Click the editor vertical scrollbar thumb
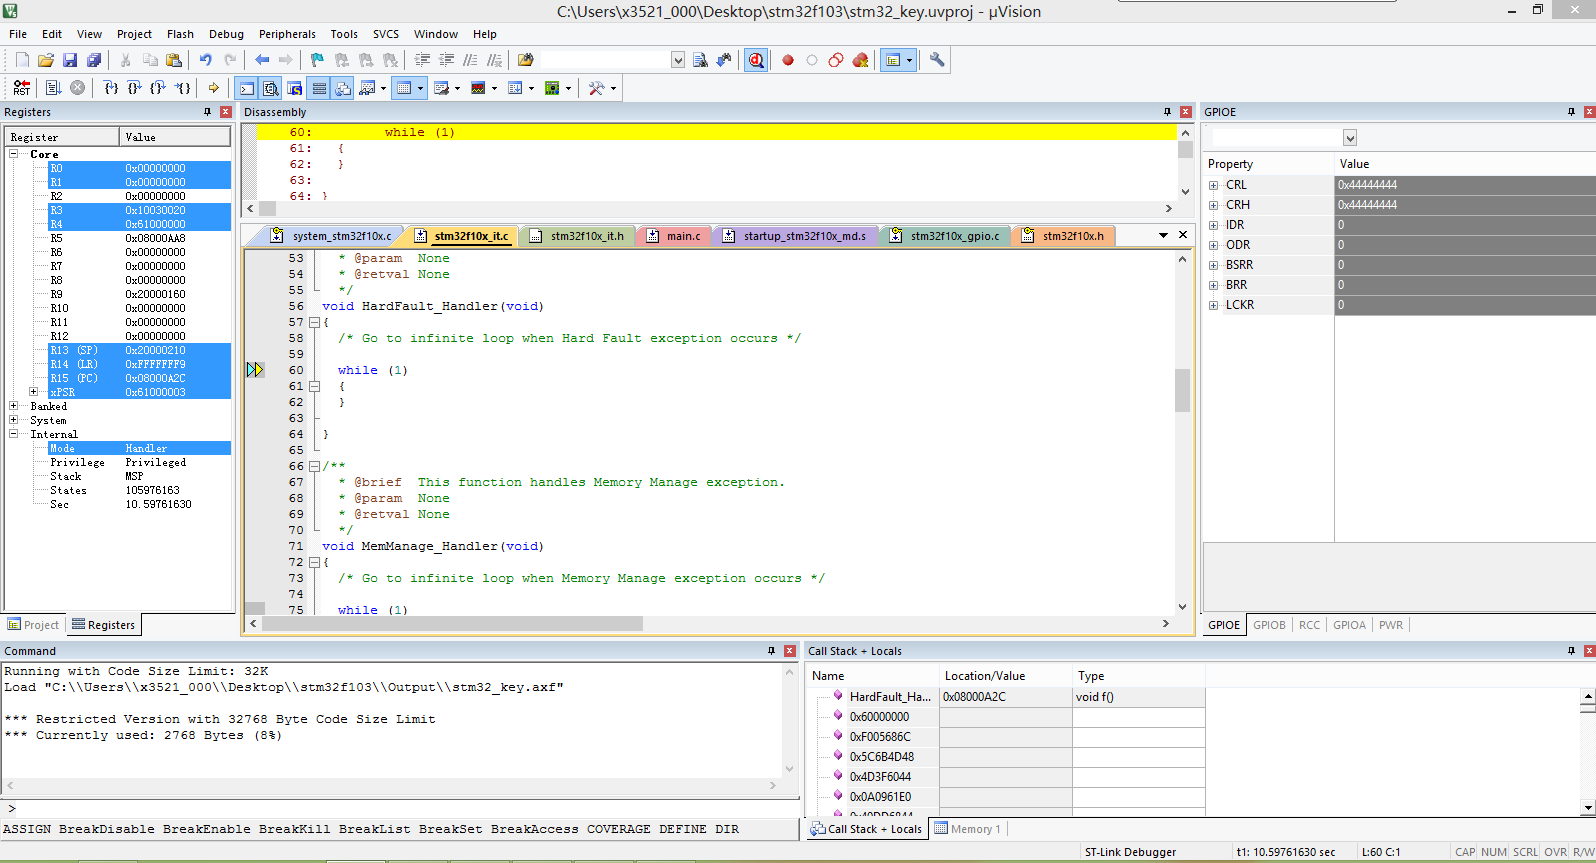 pos(1182,390)
